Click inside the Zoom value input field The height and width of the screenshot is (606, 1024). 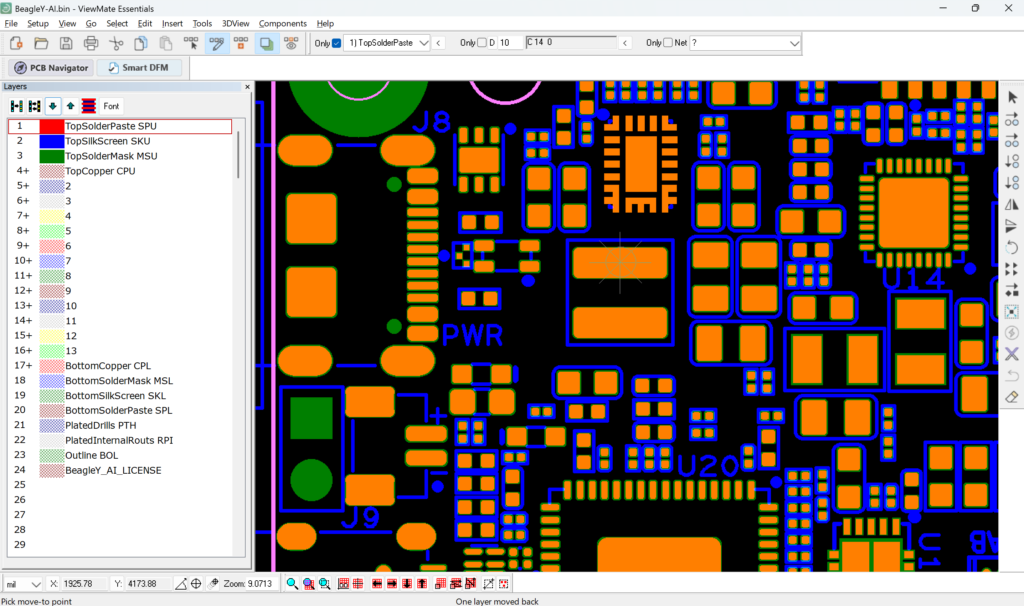tap(262, 583)
